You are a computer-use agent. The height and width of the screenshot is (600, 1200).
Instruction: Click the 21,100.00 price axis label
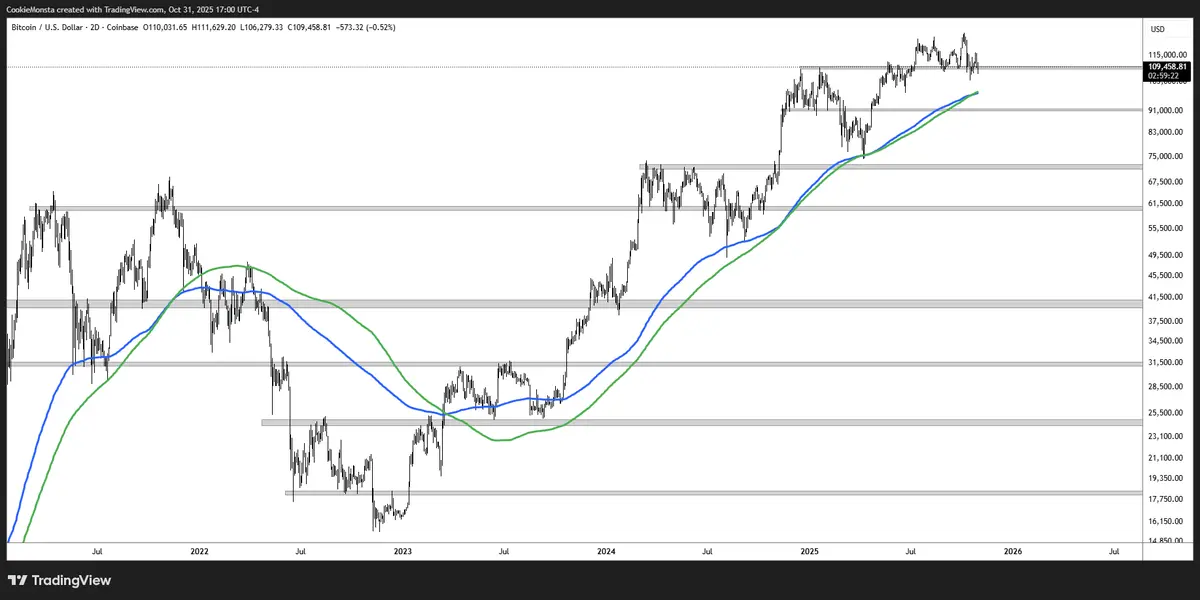click(1167, 458)
